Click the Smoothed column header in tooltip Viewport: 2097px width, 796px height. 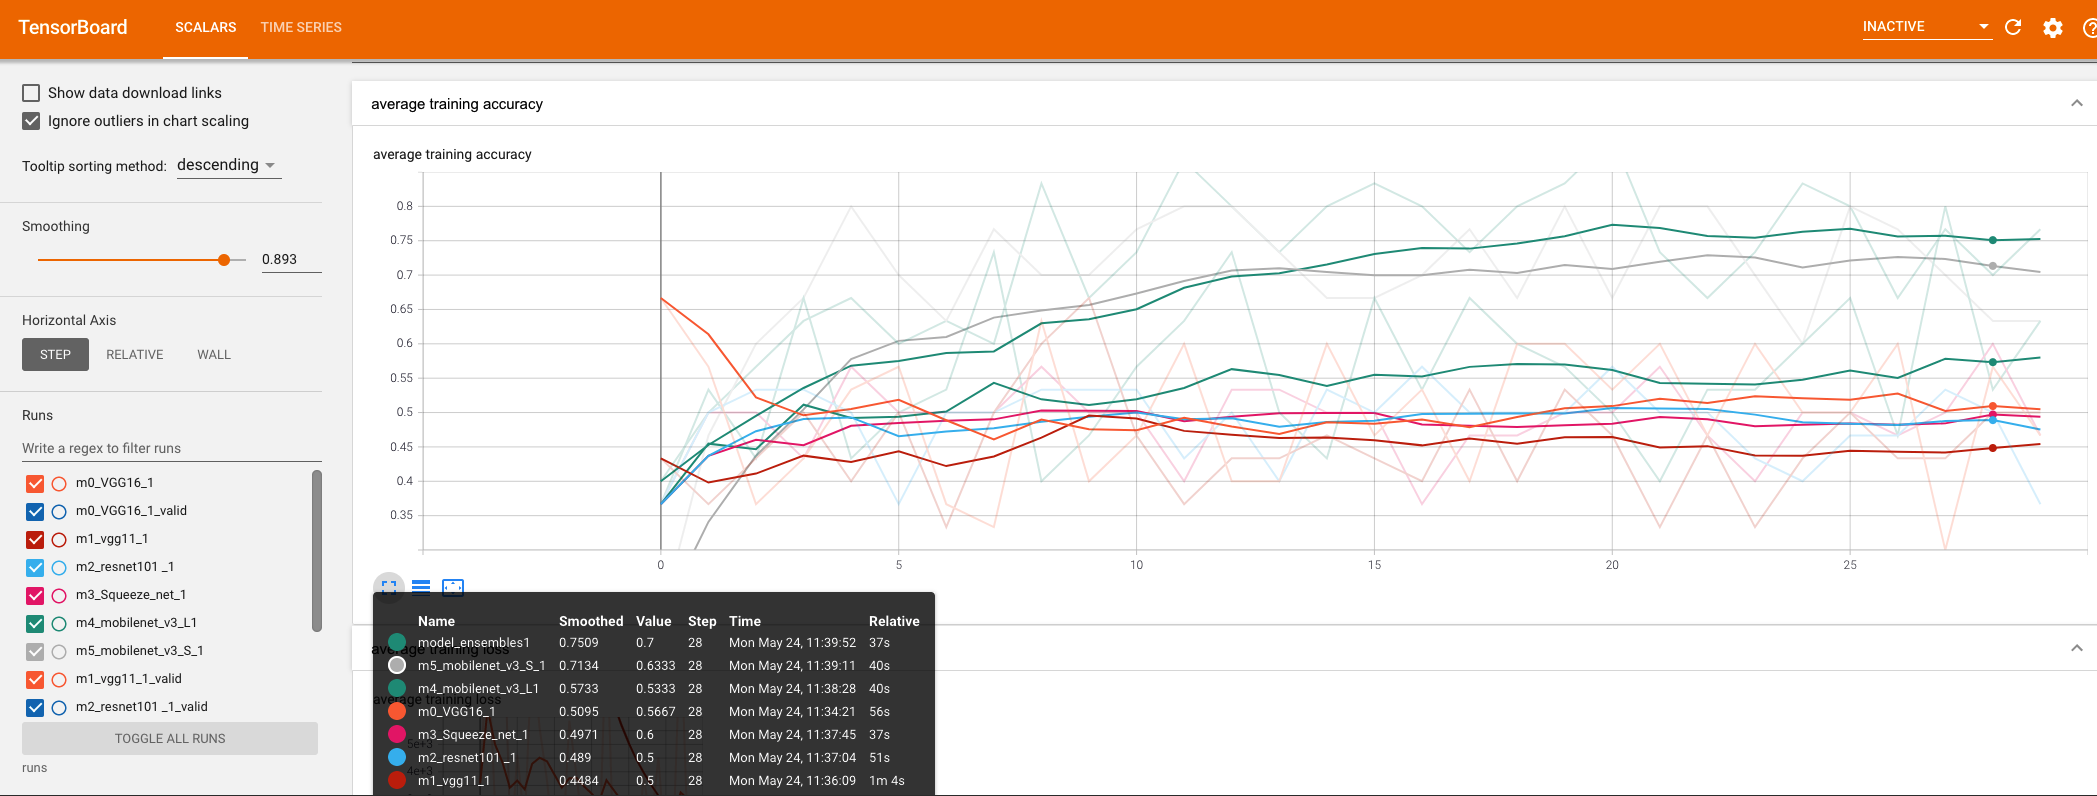coord(591,621)
